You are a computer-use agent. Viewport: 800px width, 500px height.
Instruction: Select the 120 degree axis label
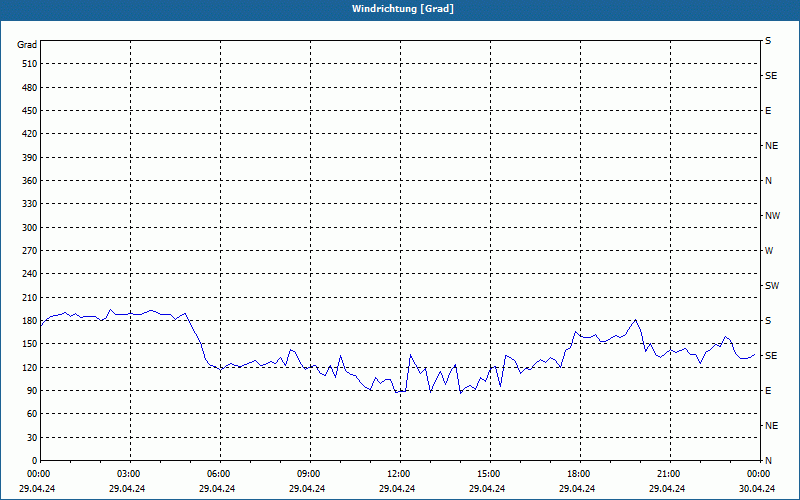[30, 368]
